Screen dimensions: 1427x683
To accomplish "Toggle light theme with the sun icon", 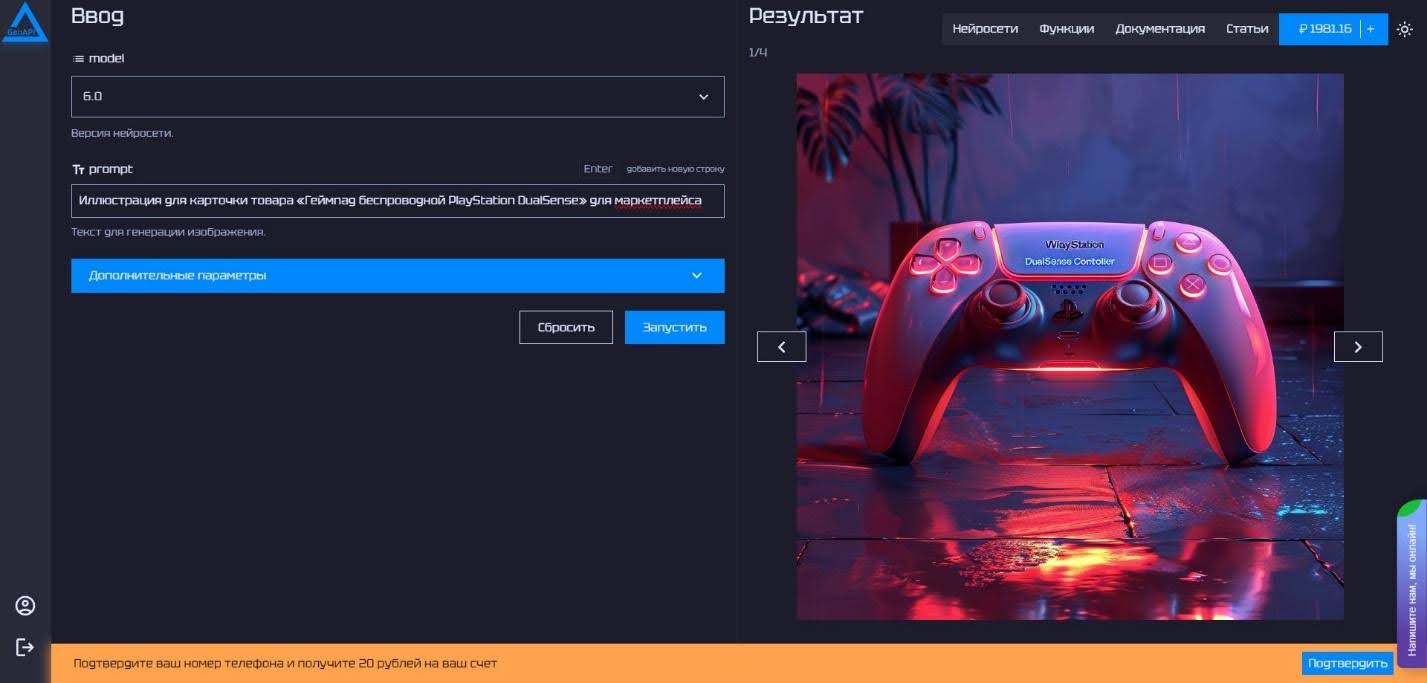I will click(1405, 29).
